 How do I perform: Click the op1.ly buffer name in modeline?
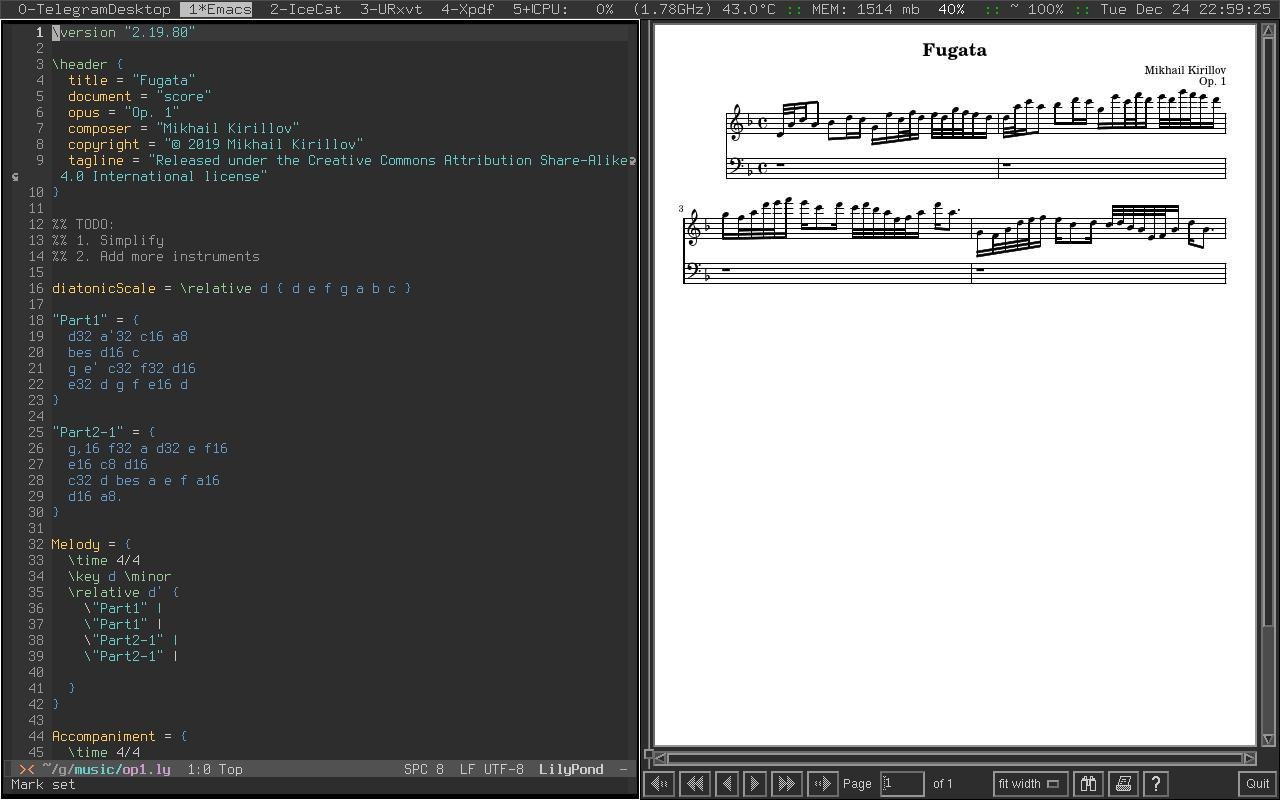tap(146, 769)
